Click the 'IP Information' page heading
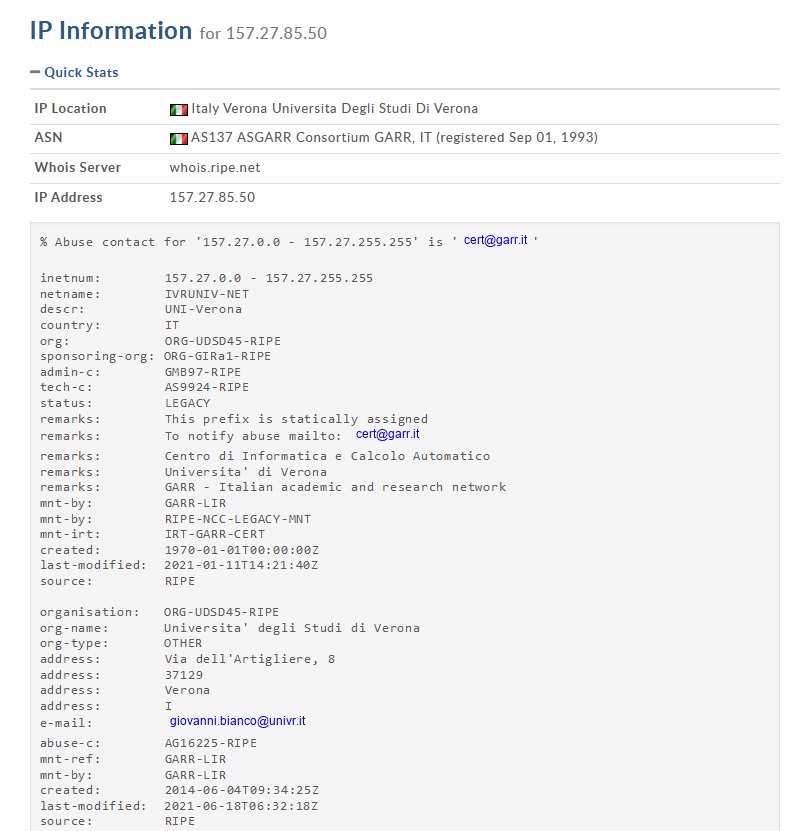 (111, 31)
